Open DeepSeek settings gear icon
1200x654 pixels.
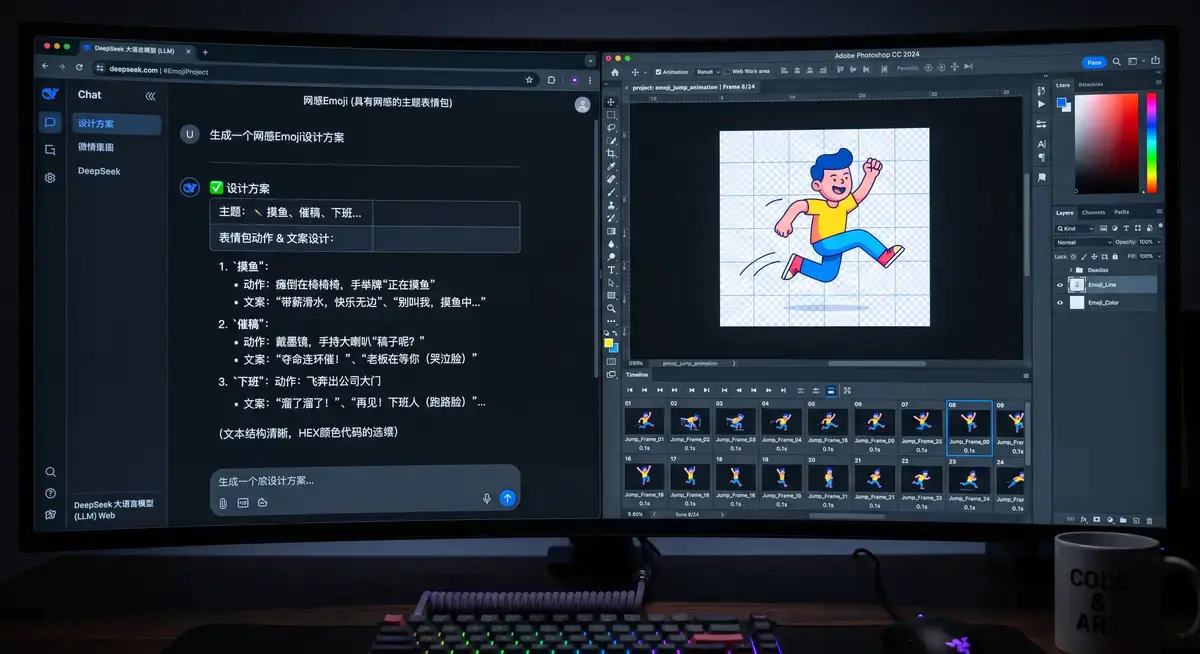tap(50, 177)
